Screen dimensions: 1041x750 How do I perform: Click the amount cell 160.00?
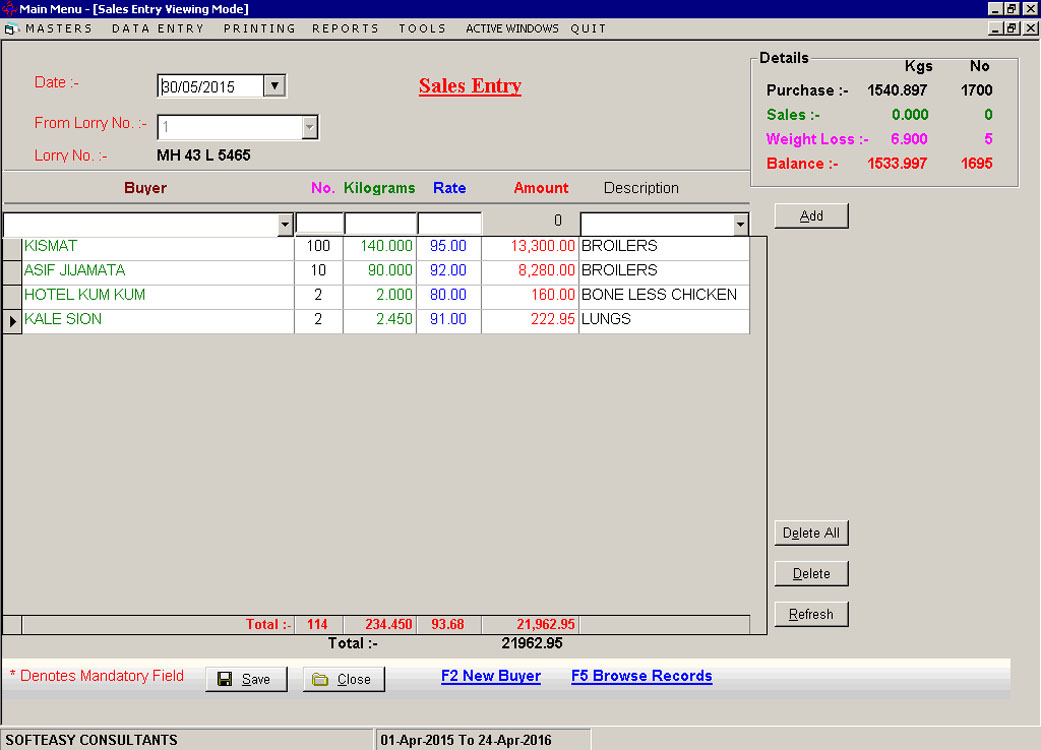click(530, 295)
